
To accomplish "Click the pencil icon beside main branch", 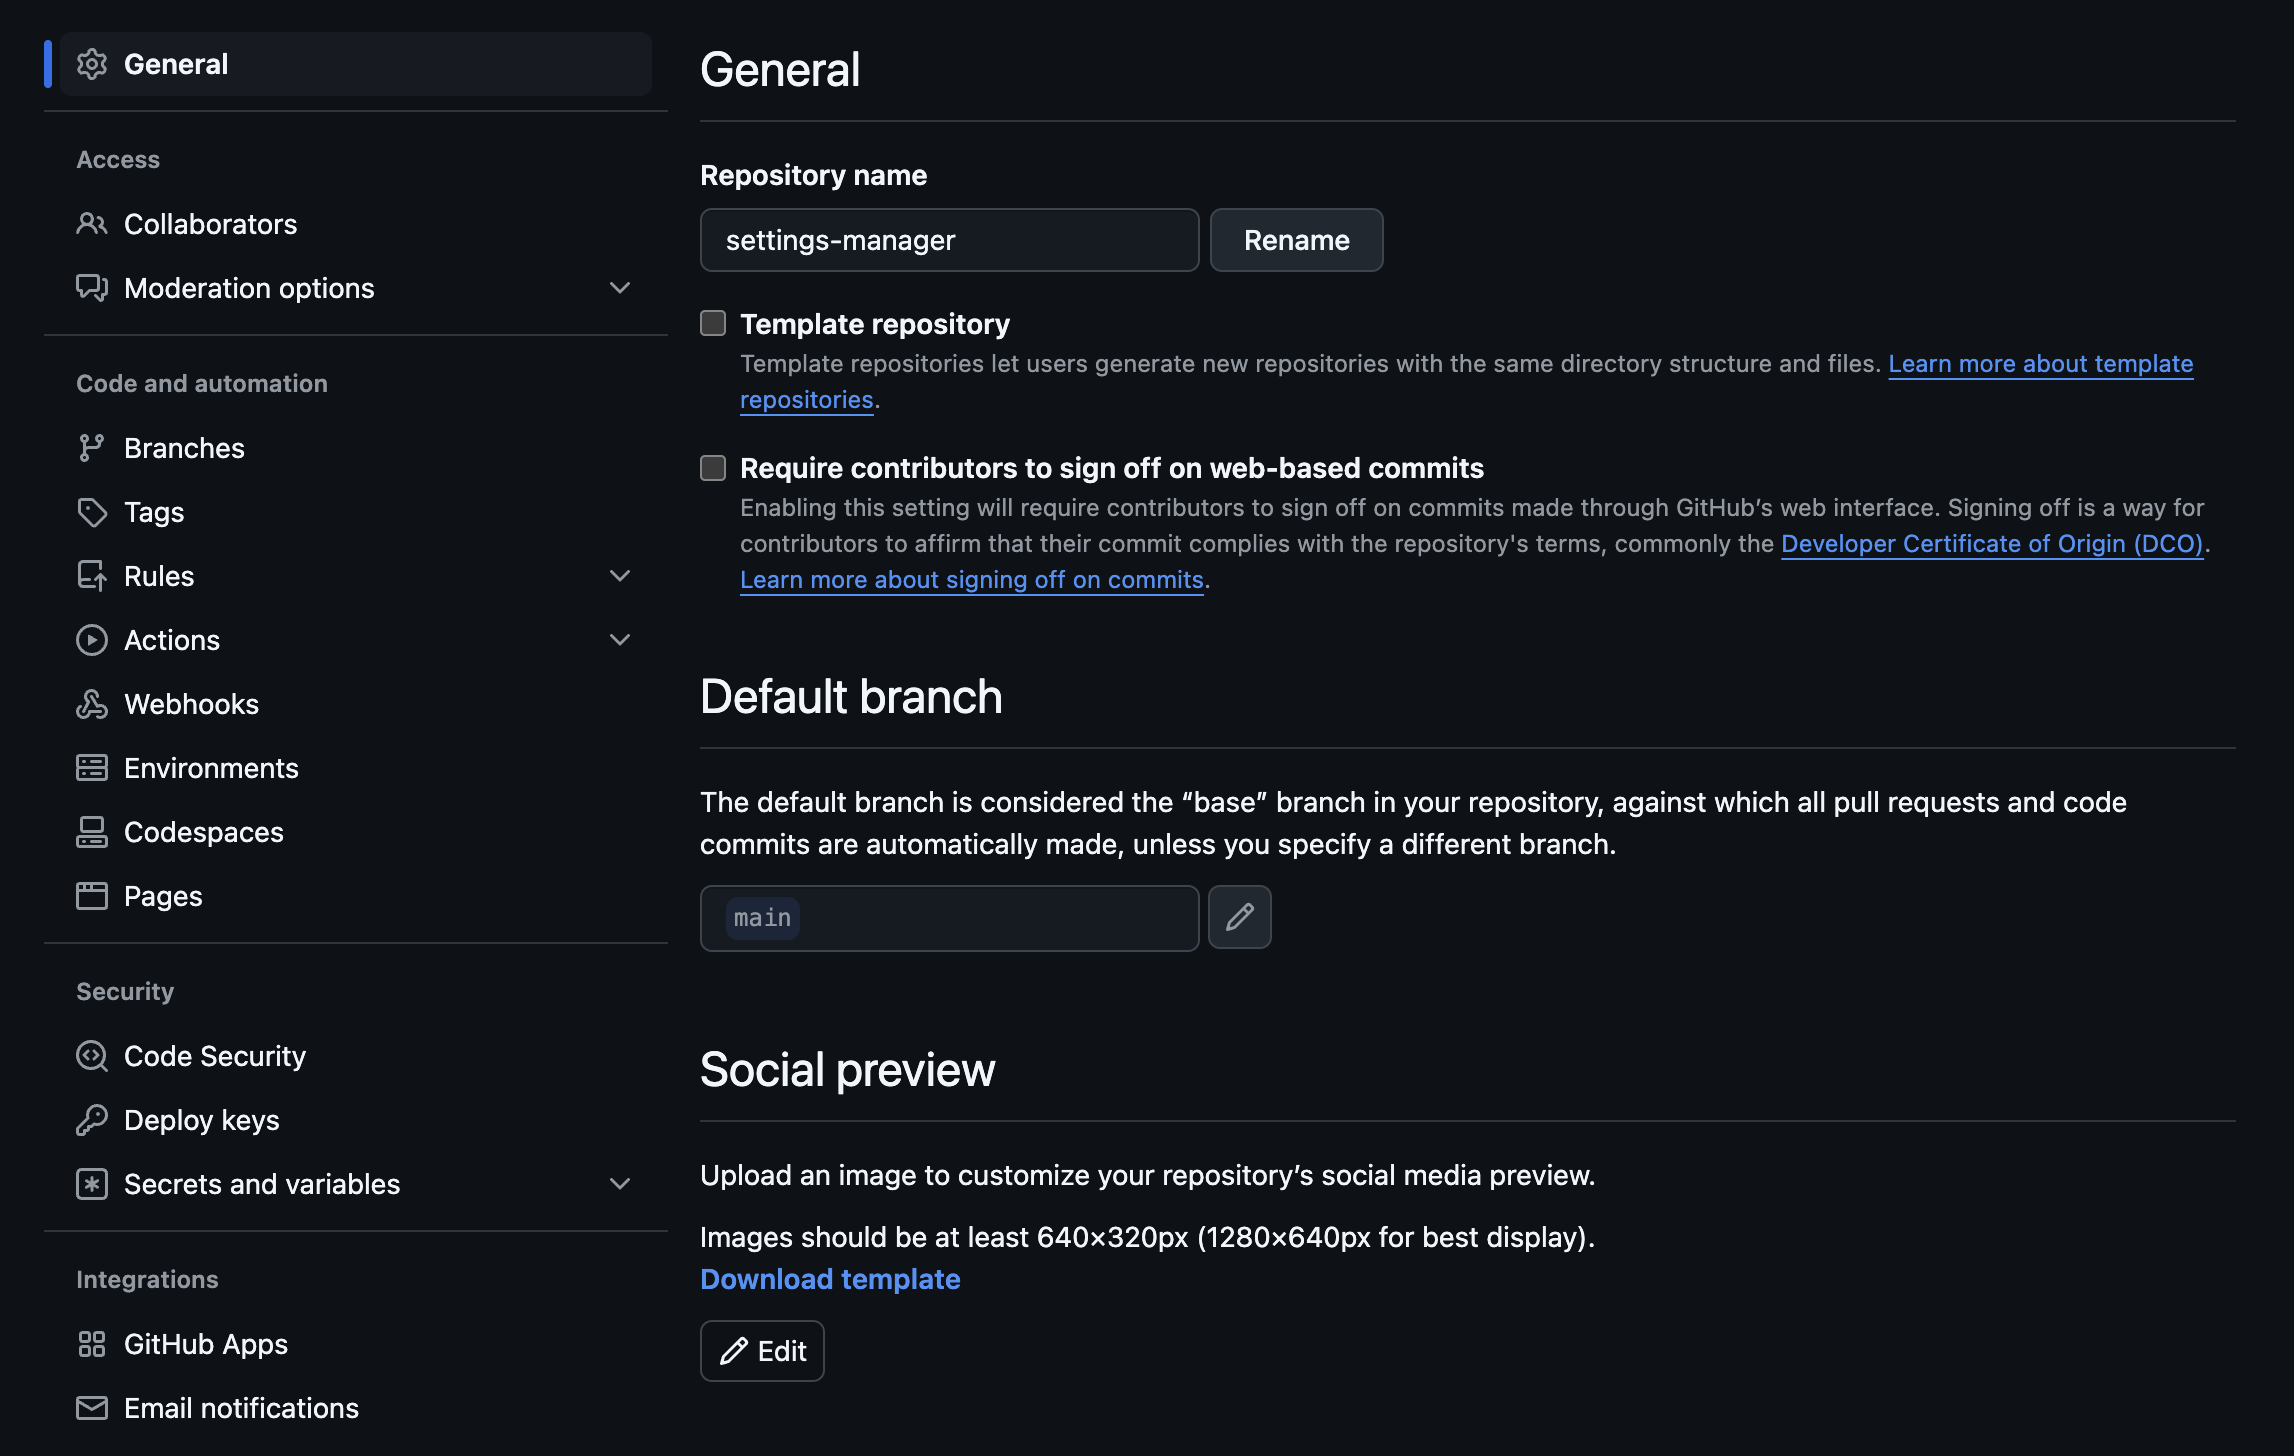I will click(1239, 917).
